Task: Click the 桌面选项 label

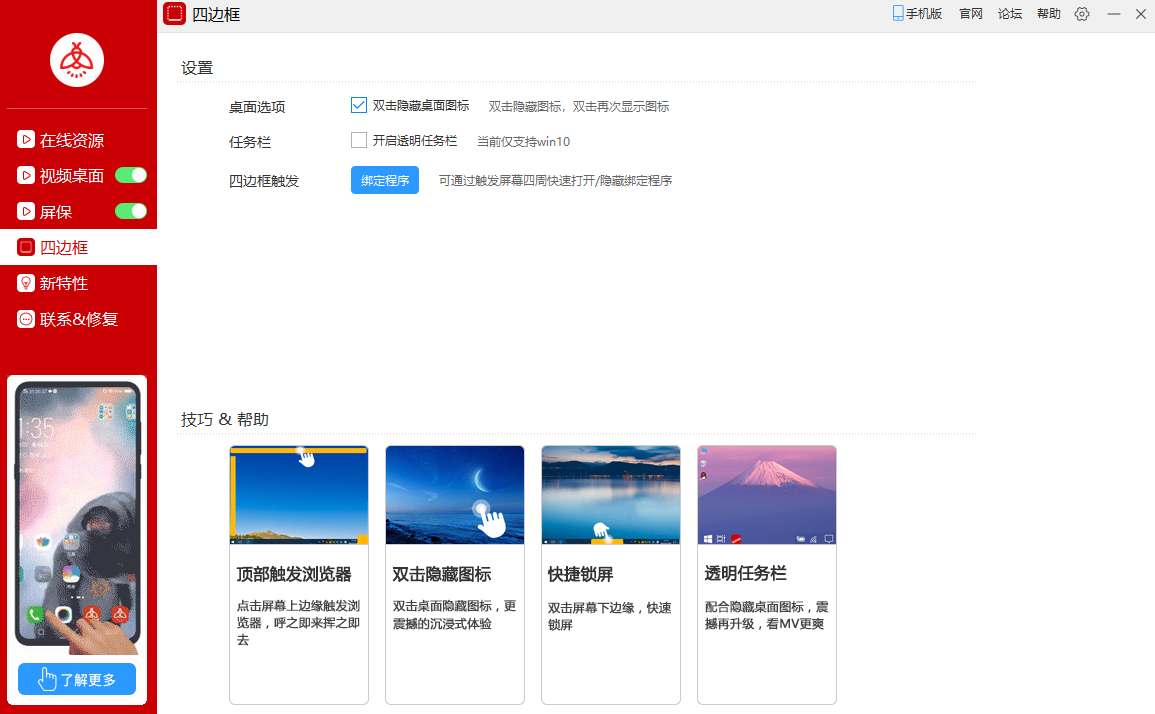Action: tap(257, 107)
